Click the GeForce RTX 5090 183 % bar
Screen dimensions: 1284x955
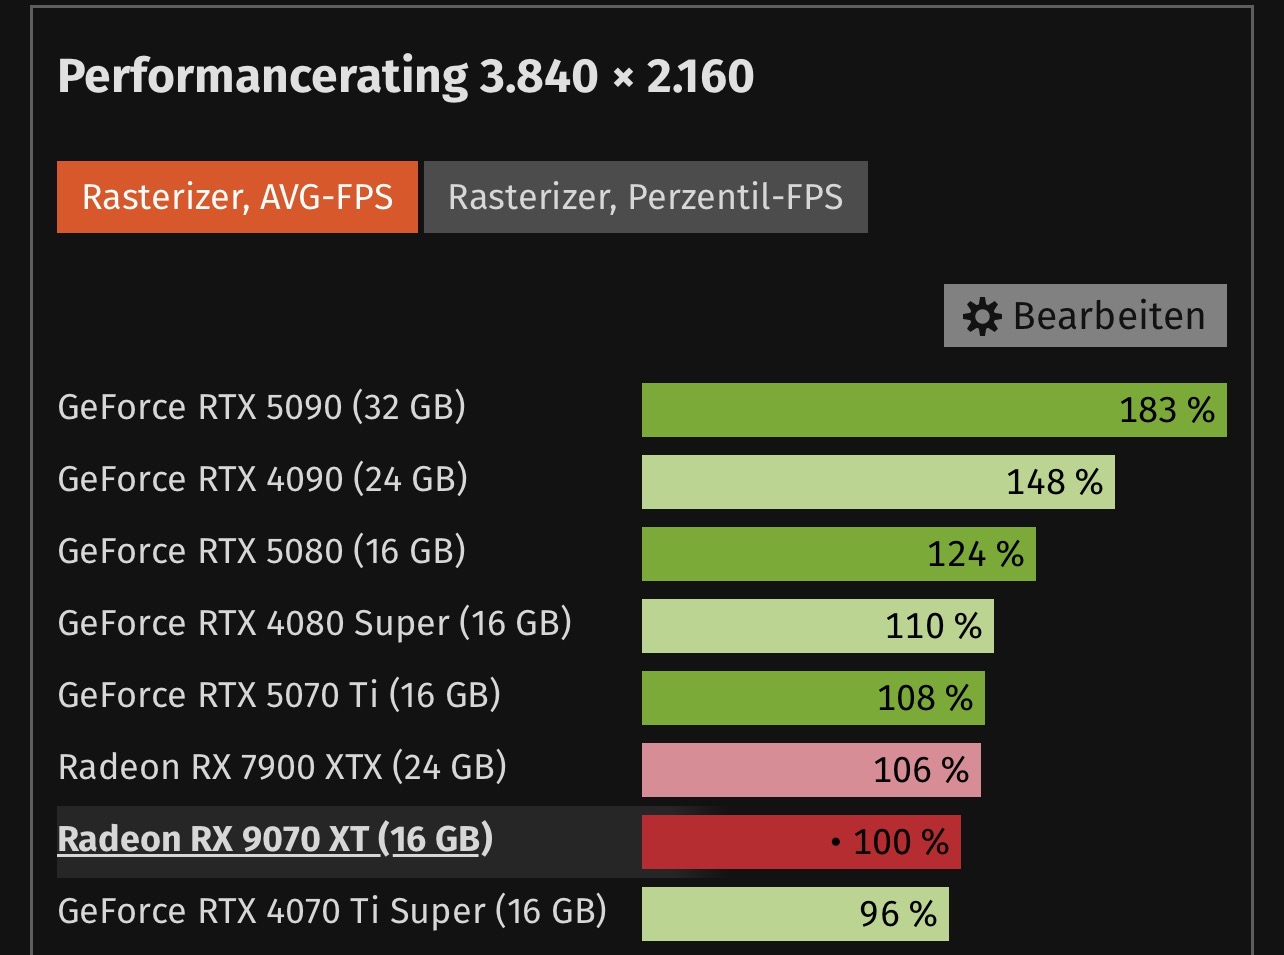933,410
